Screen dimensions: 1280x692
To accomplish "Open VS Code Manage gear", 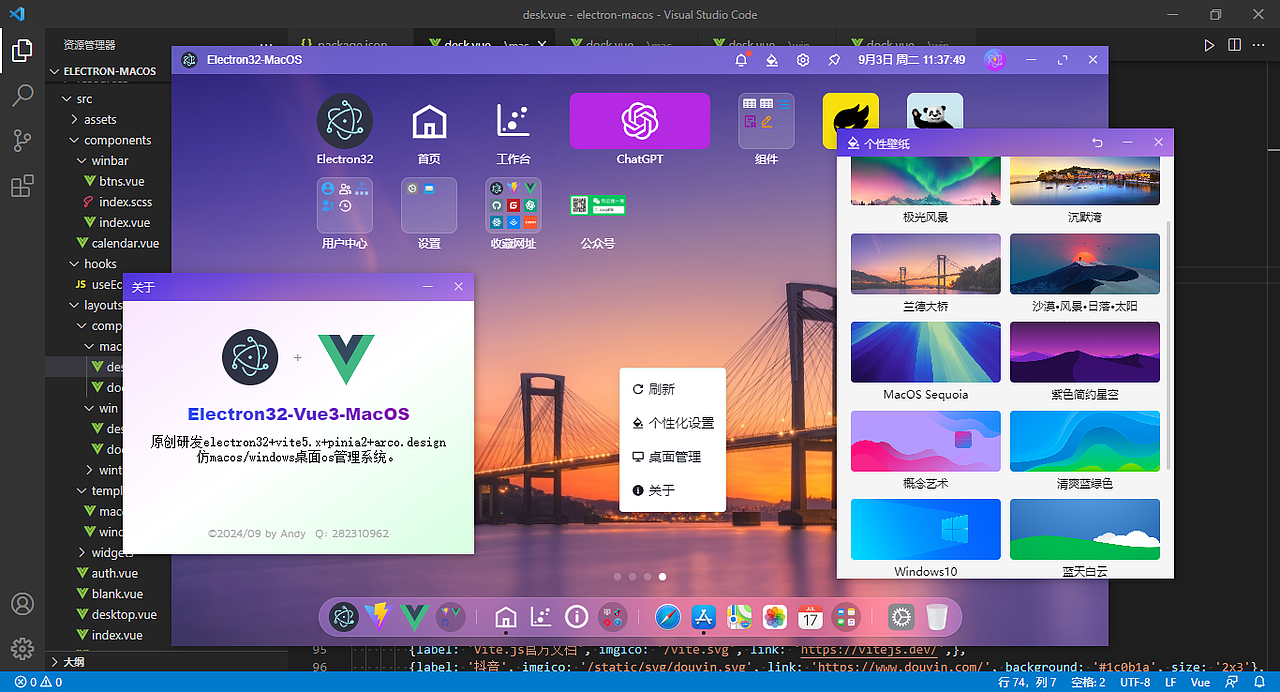I will pos(22,648).
